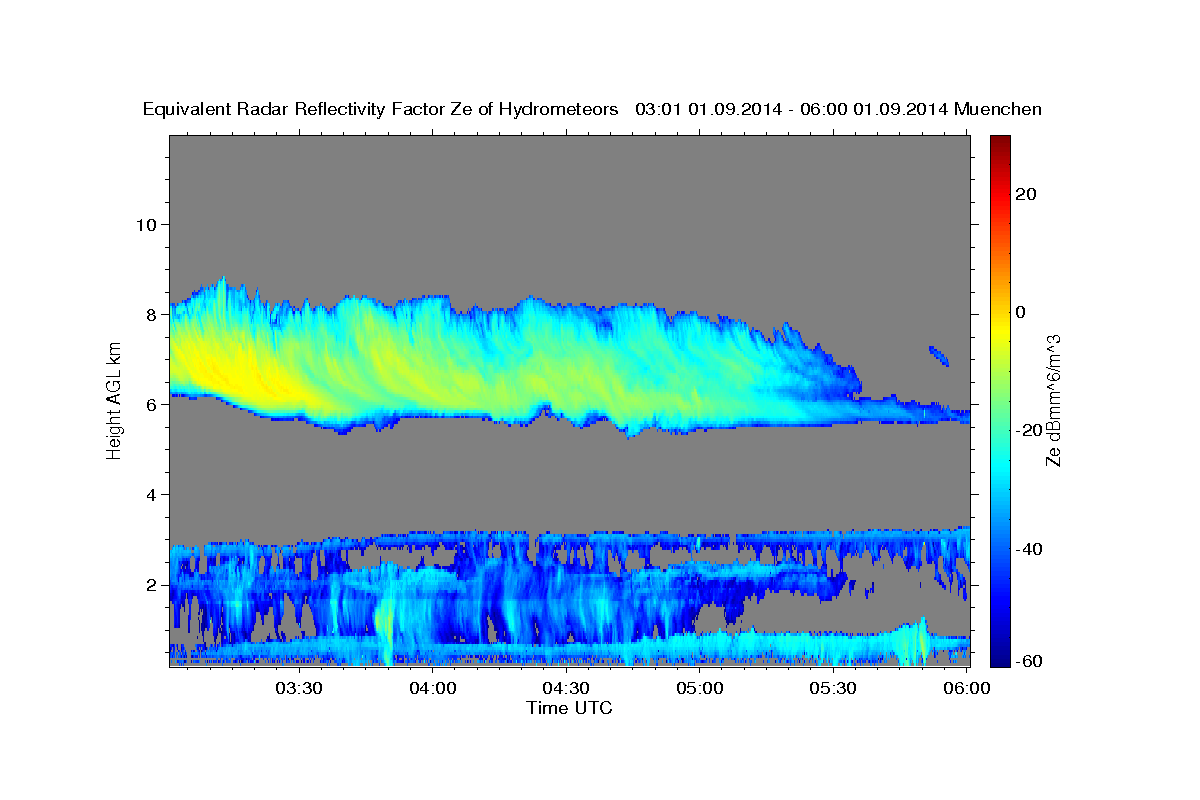Click the colorbar value label '0'
This screenshot has height=800, width=1200.
[x=1020, y=312]
